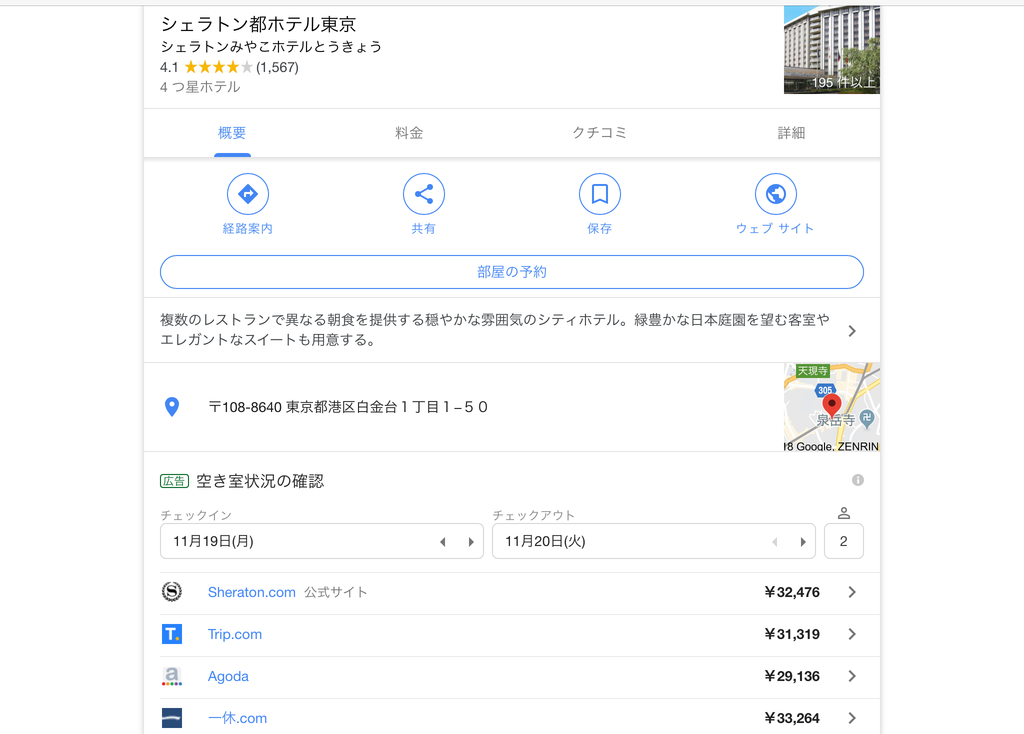
Task: Click the 部屋の予約 button
Action: pos(512,272)
